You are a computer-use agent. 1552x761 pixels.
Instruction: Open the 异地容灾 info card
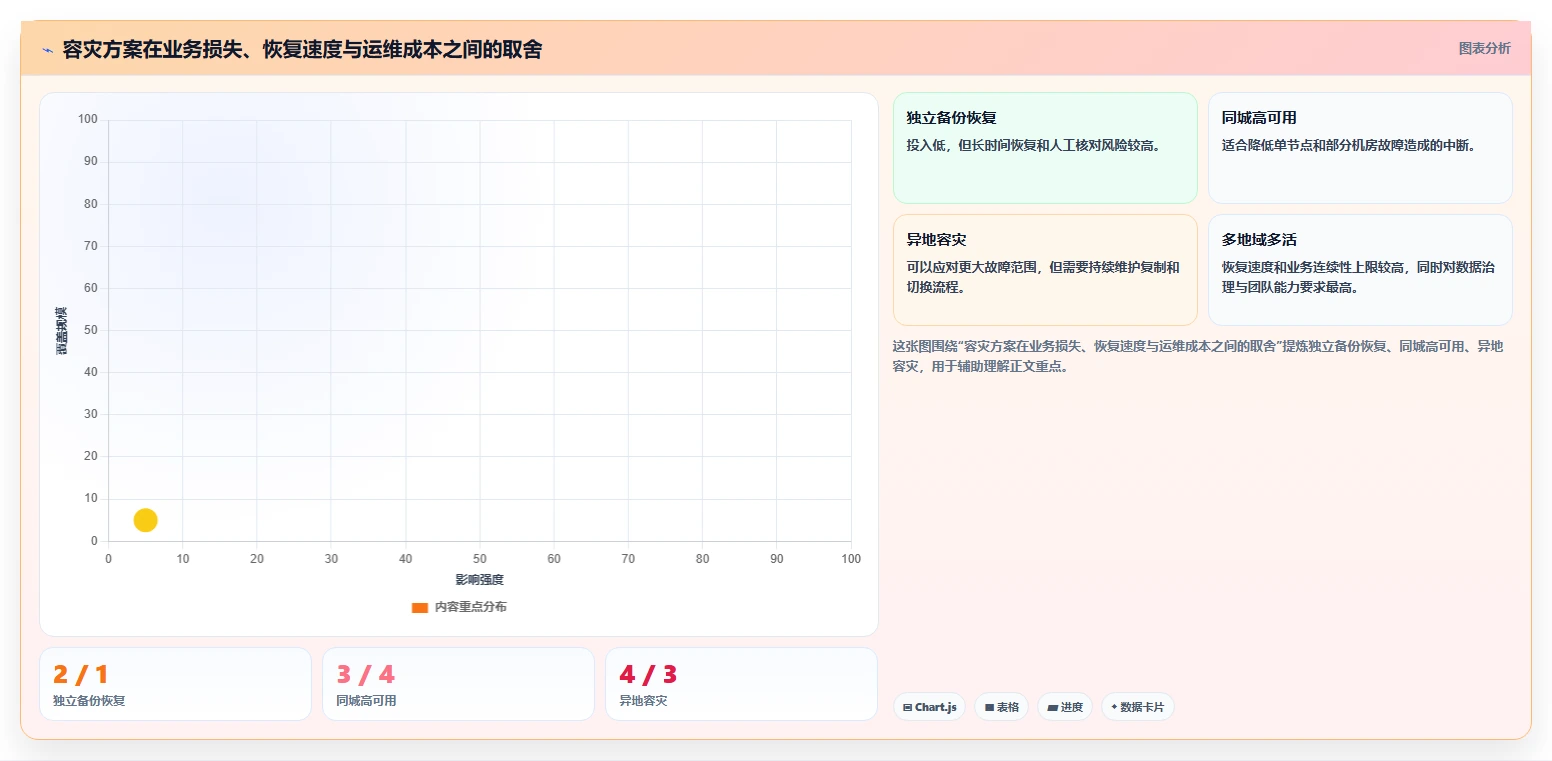pos(1045,270)
